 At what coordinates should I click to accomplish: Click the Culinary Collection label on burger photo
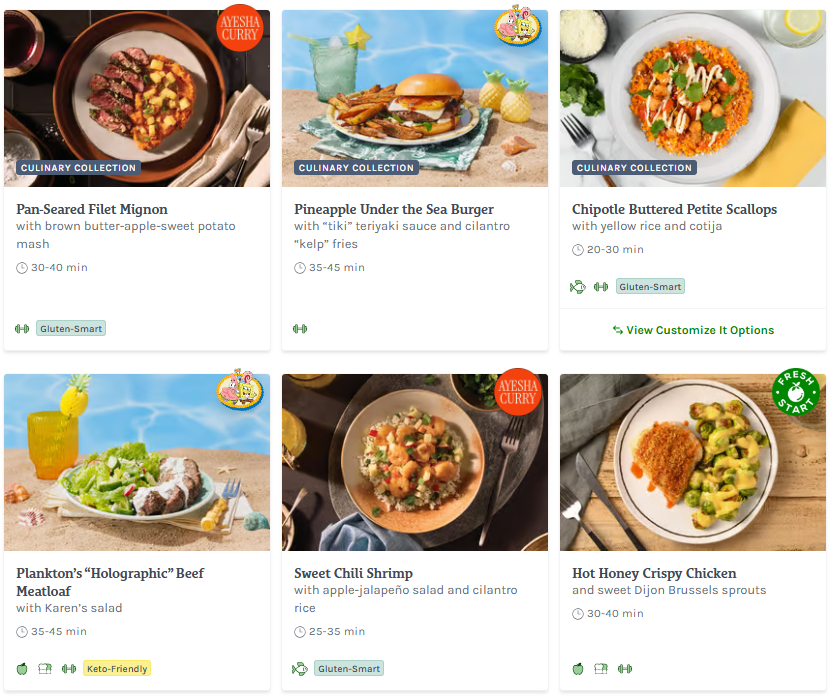point(356,168)
